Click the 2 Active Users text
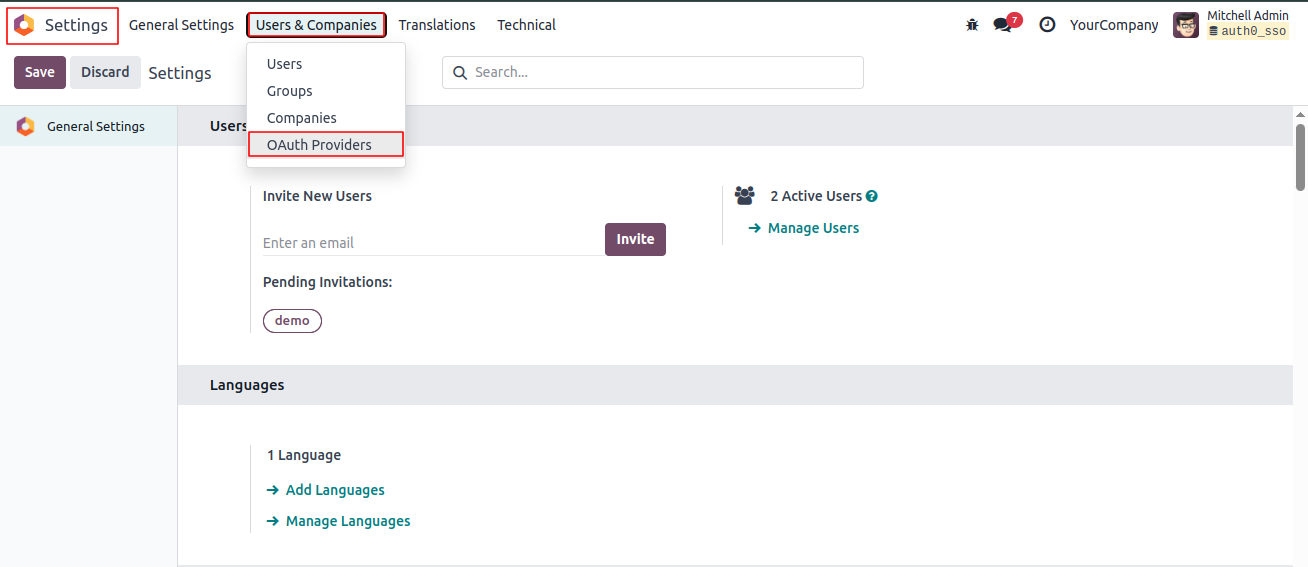Viewport: 1308px width, 567px height. click(x=816, y=196)
